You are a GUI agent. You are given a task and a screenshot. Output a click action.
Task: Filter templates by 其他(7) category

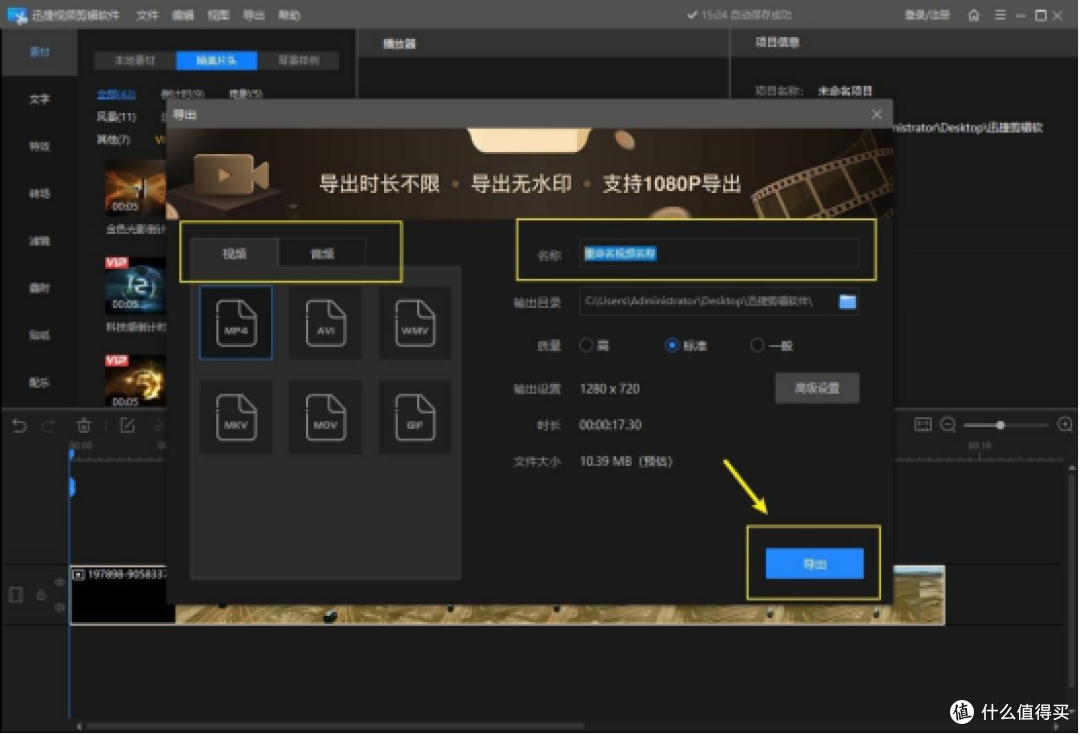(113, 139)
